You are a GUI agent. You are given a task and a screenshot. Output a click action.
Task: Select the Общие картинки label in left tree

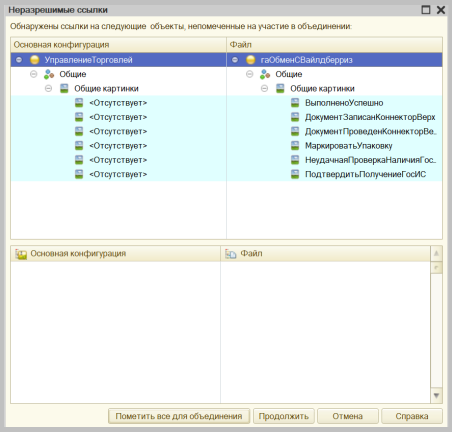point(106,89)
